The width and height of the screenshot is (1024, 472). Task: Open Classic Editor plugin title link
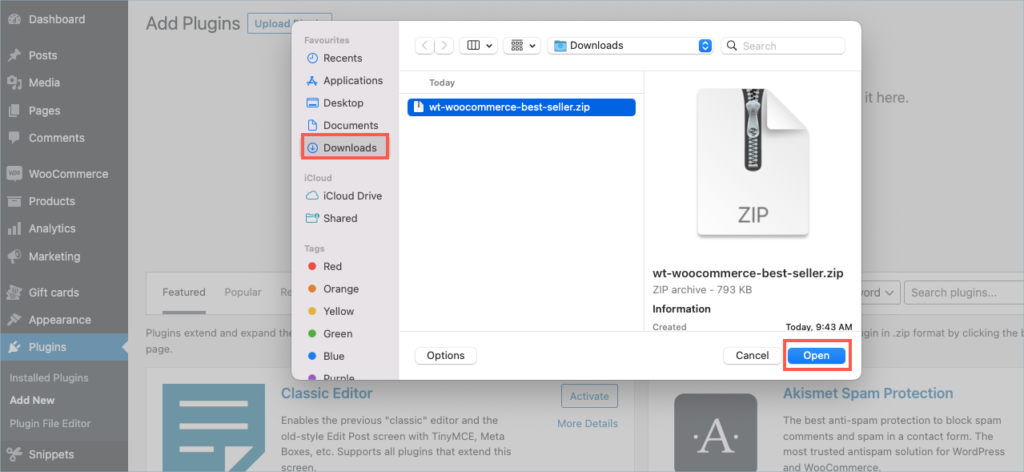327,393
